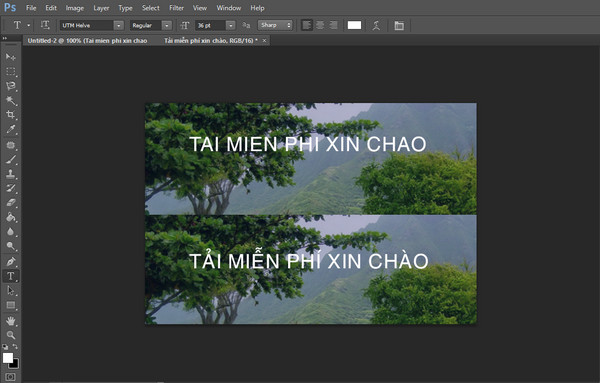Select the Horizontal Type tool in toolbox
This screenshot has height=383, width=600.
(10, 276)
